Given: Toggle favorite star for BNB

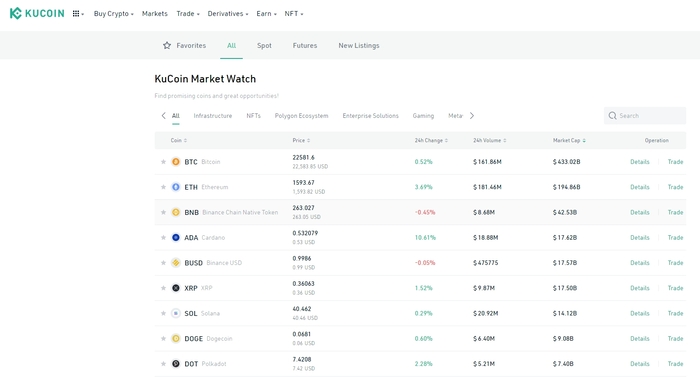Looking at the screenshot, I should [x=163, y=212].
